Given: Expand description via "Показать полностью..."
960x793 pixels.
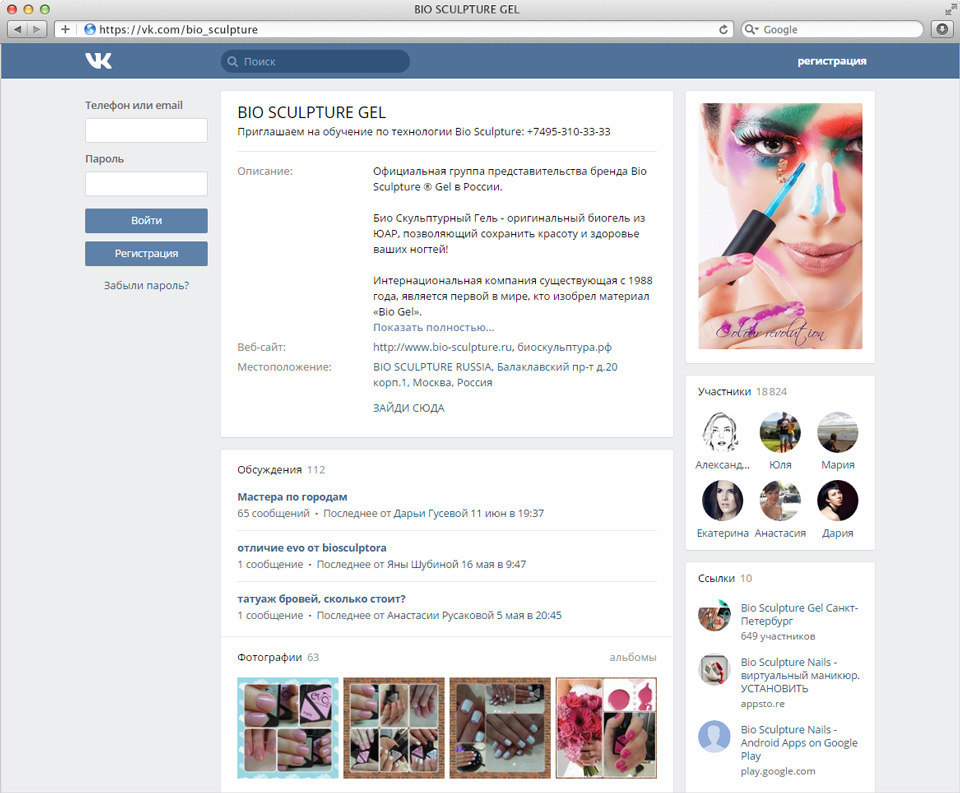Looking at the screenshot, I should tap(433, 328).
